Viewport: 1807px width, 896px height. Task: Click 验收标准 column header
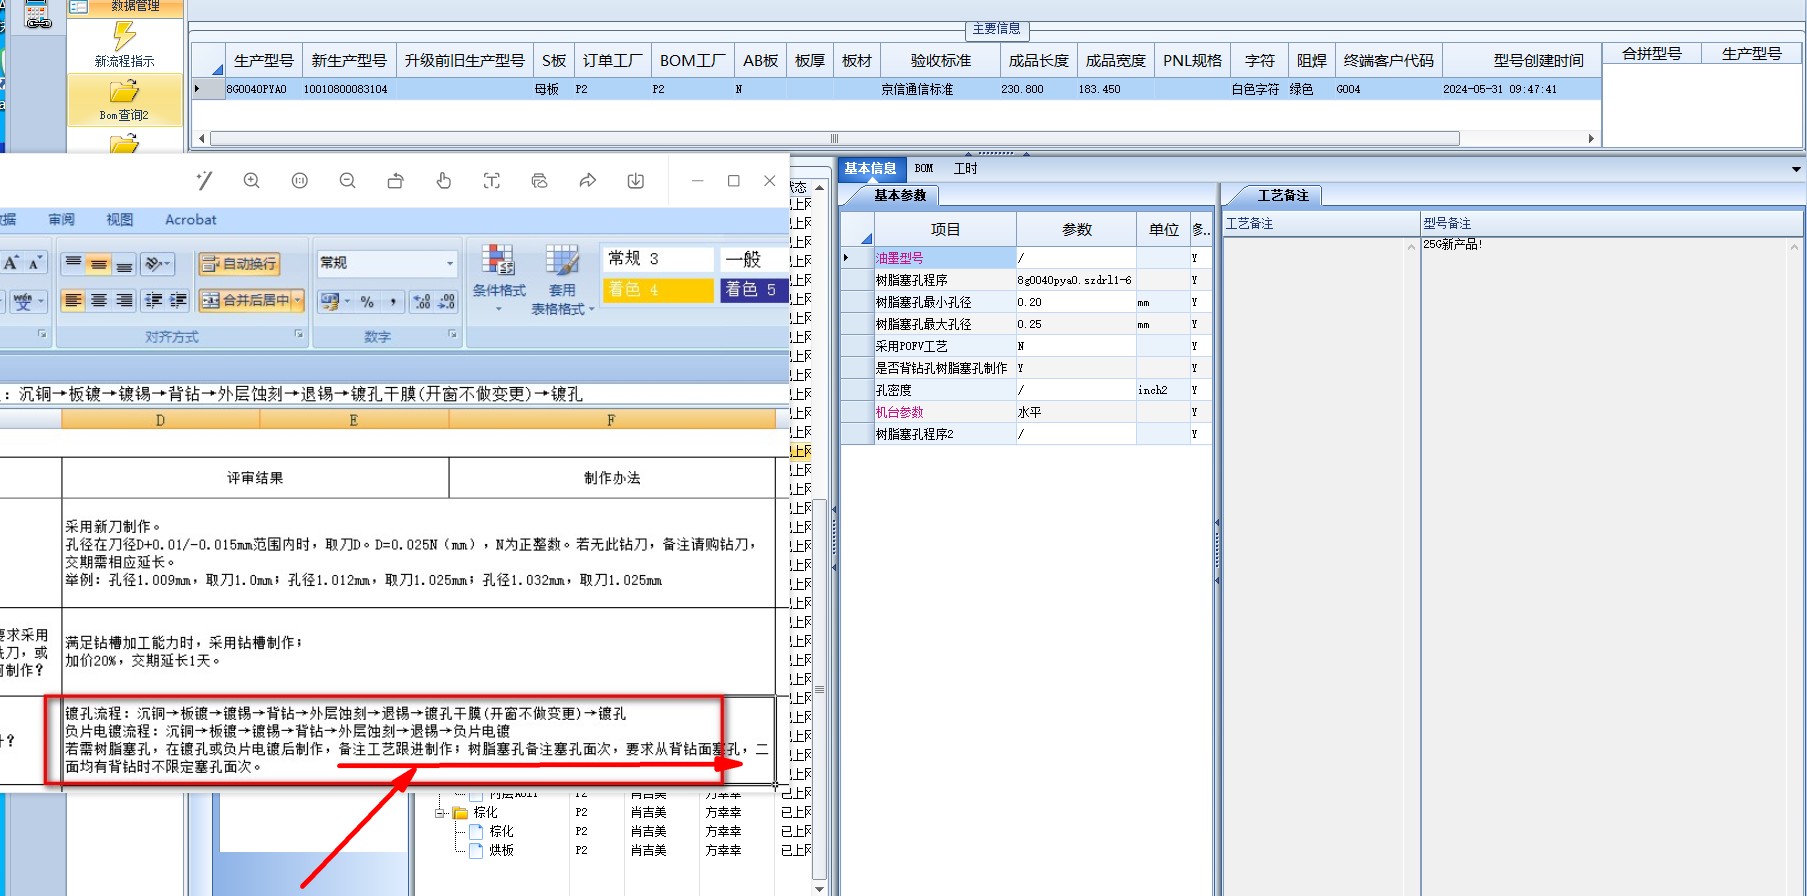coord(941,61)
